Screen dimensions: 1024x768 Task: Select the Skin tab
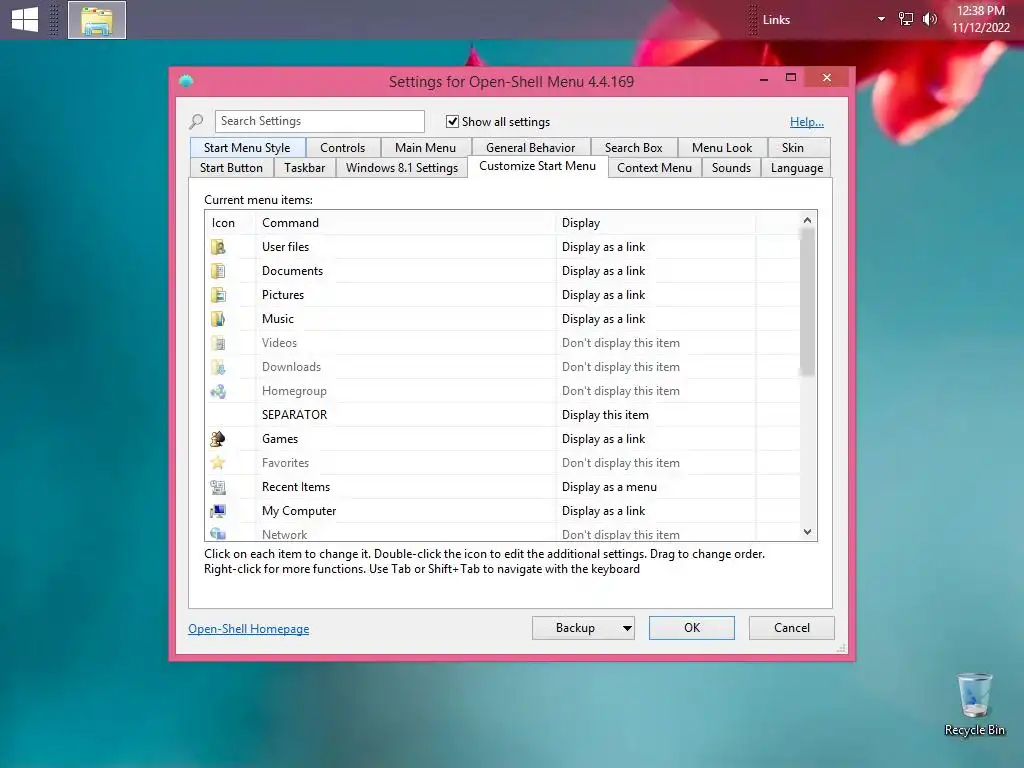pyautogui.click(x=792, y=148)
